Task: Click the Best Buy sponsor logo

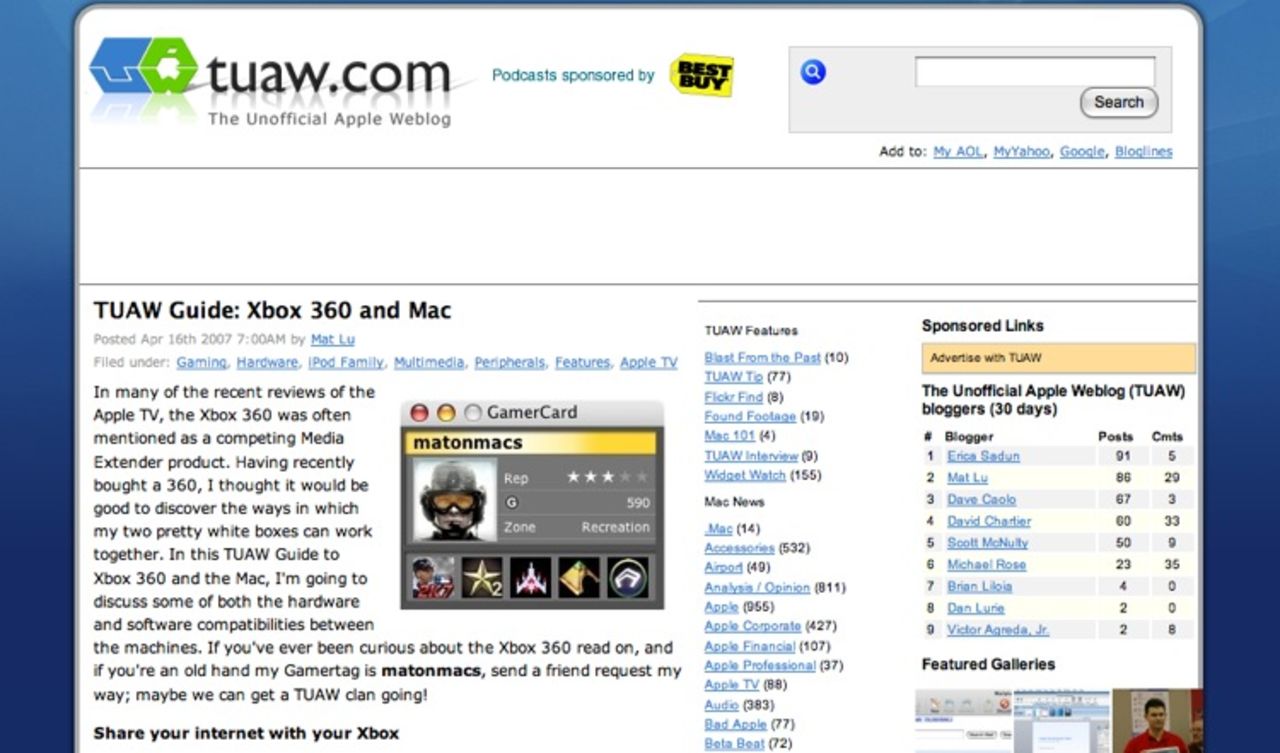Action: 701,75
